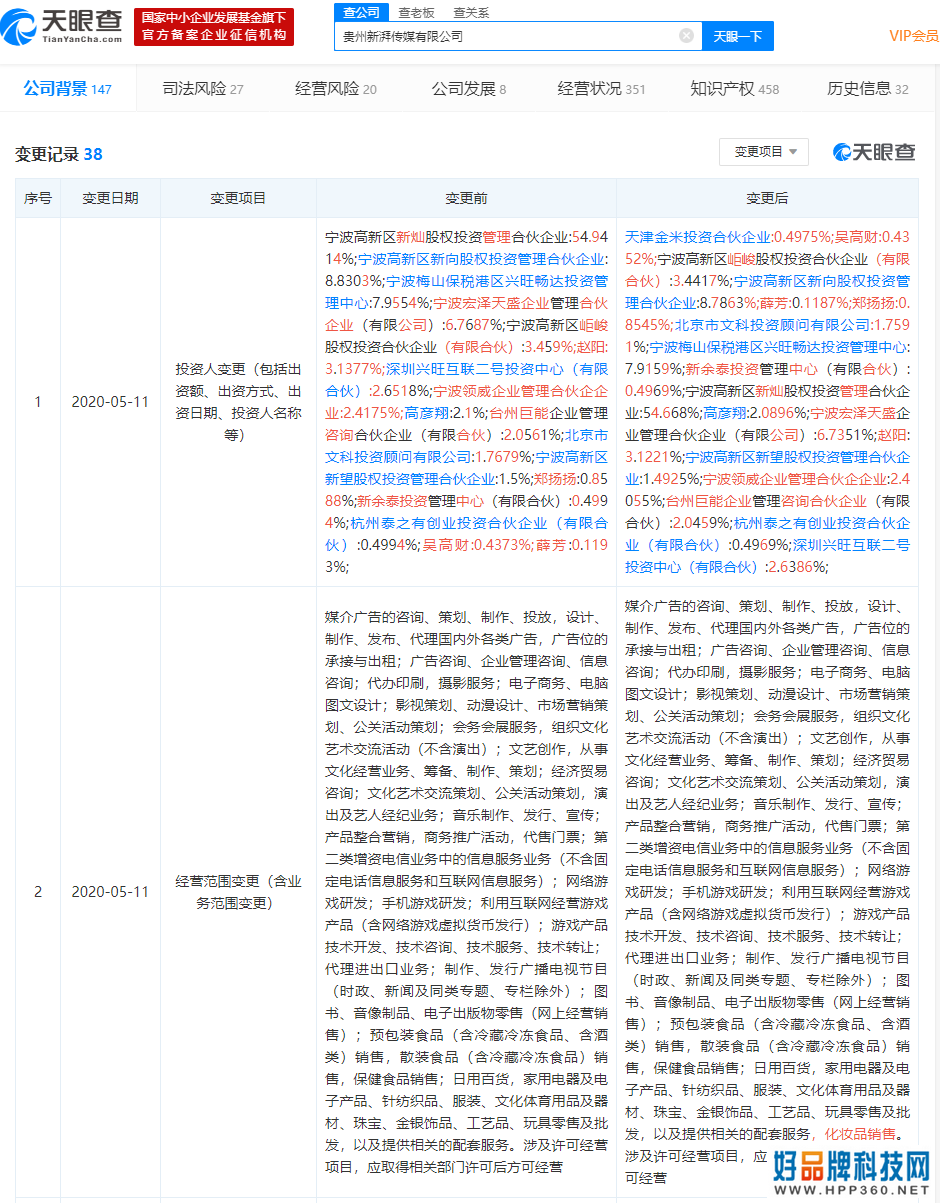
Task: Open 北京市文科投资顾问有限公司 link in 变更后 column
Action: point(772,325)
